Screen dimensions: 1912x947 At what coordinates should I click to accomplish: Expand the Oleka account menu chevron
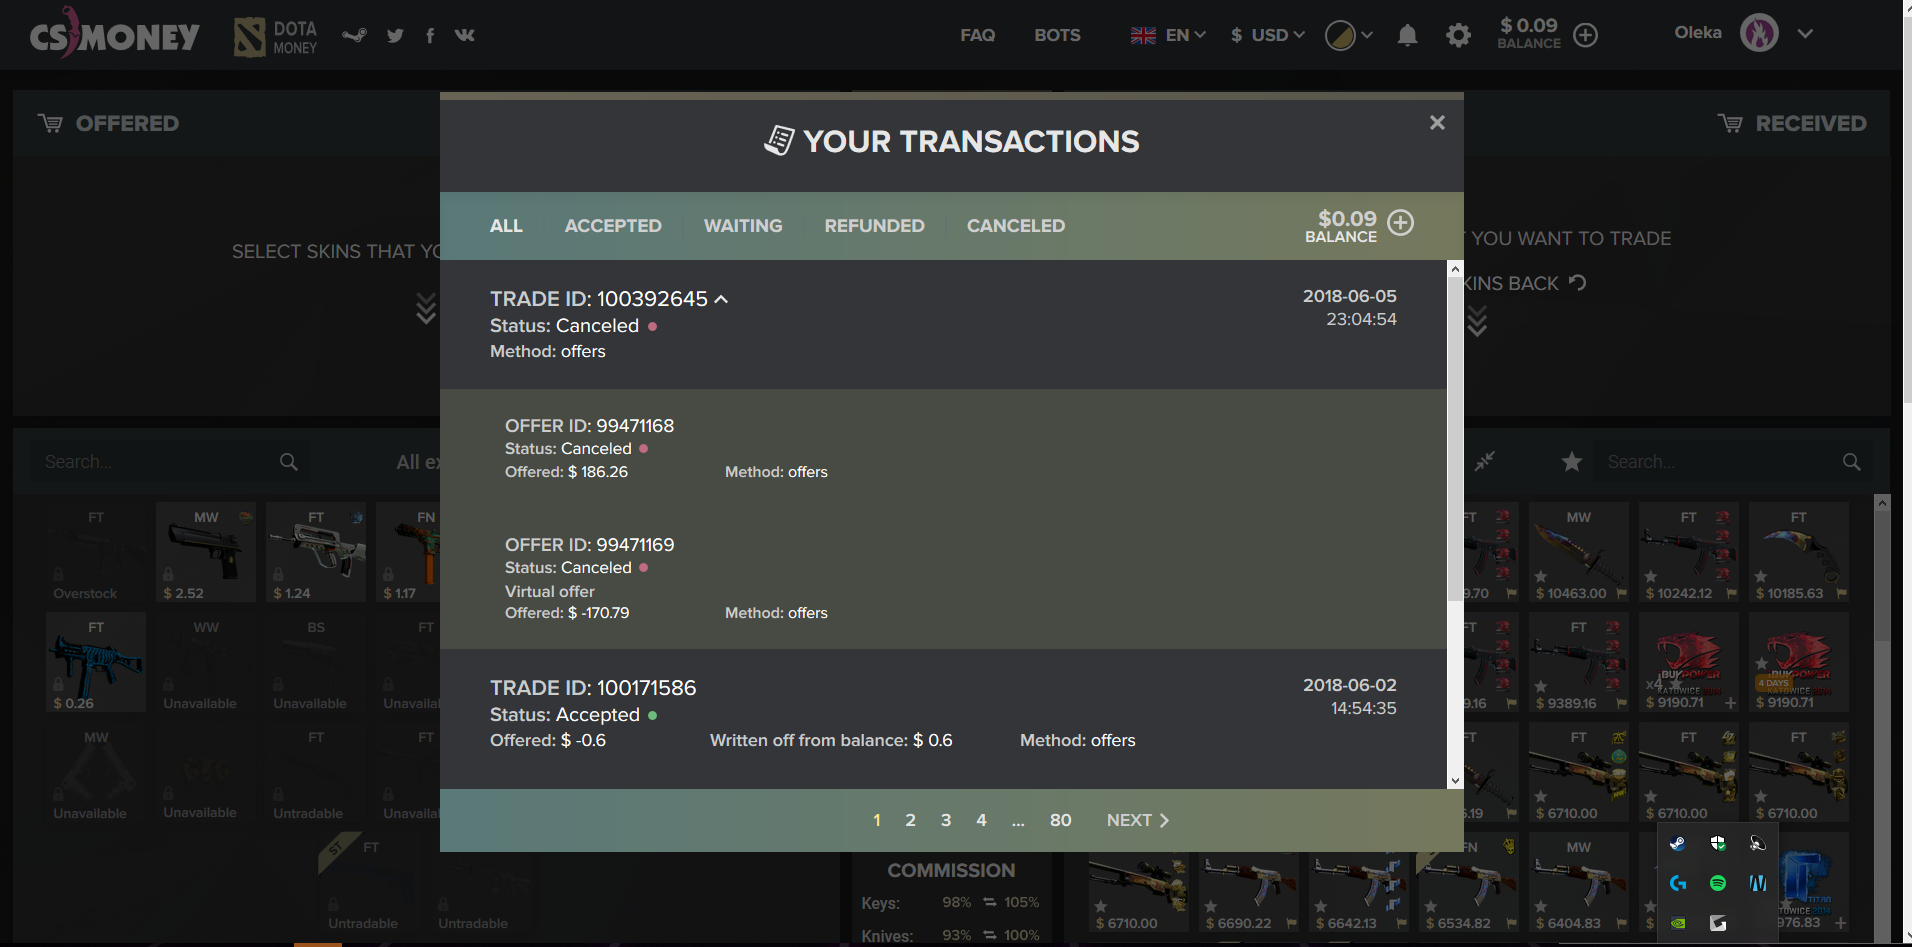1805,33
